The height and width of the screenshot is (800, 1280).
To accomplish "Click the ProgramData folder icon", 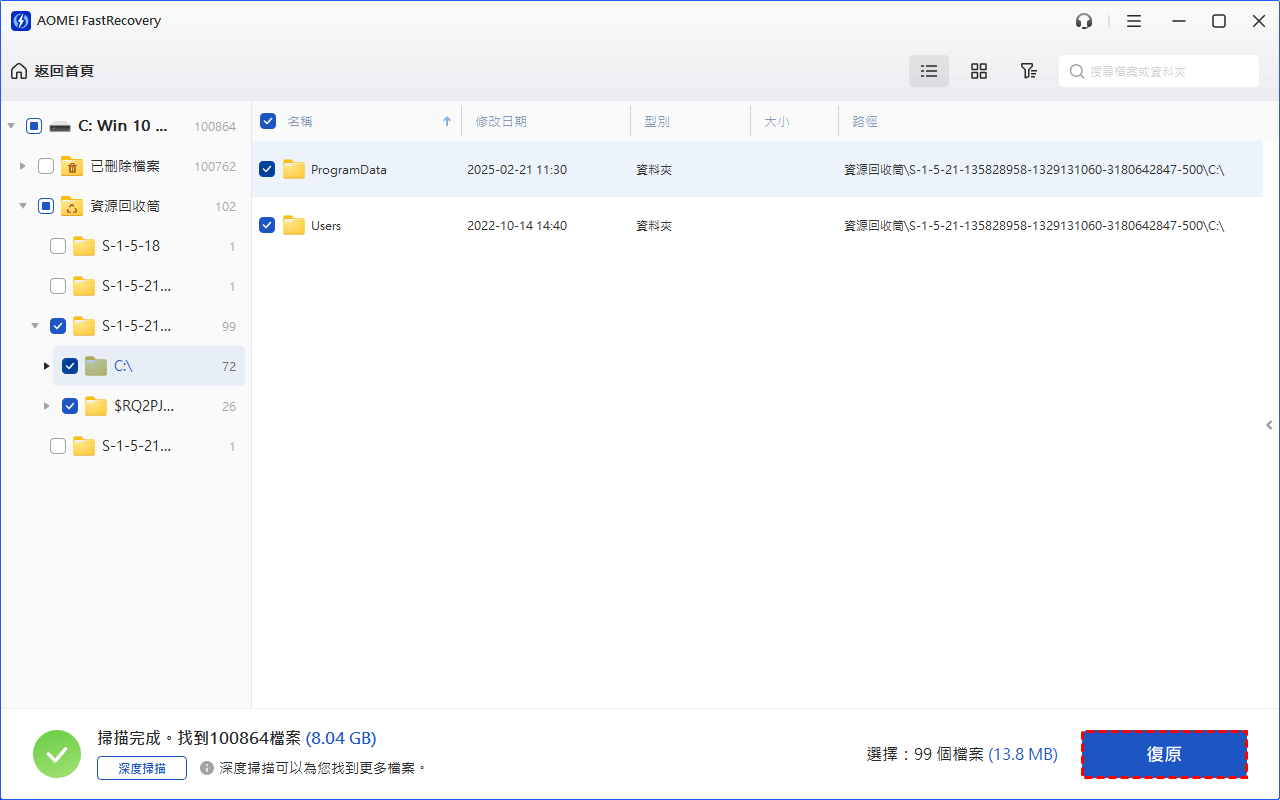I will tap(293, 170).
